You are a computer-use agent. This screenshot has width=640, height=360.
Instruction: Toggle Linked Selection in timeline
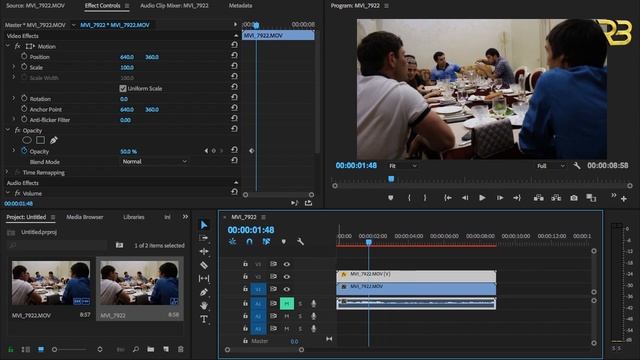(266, 242)
